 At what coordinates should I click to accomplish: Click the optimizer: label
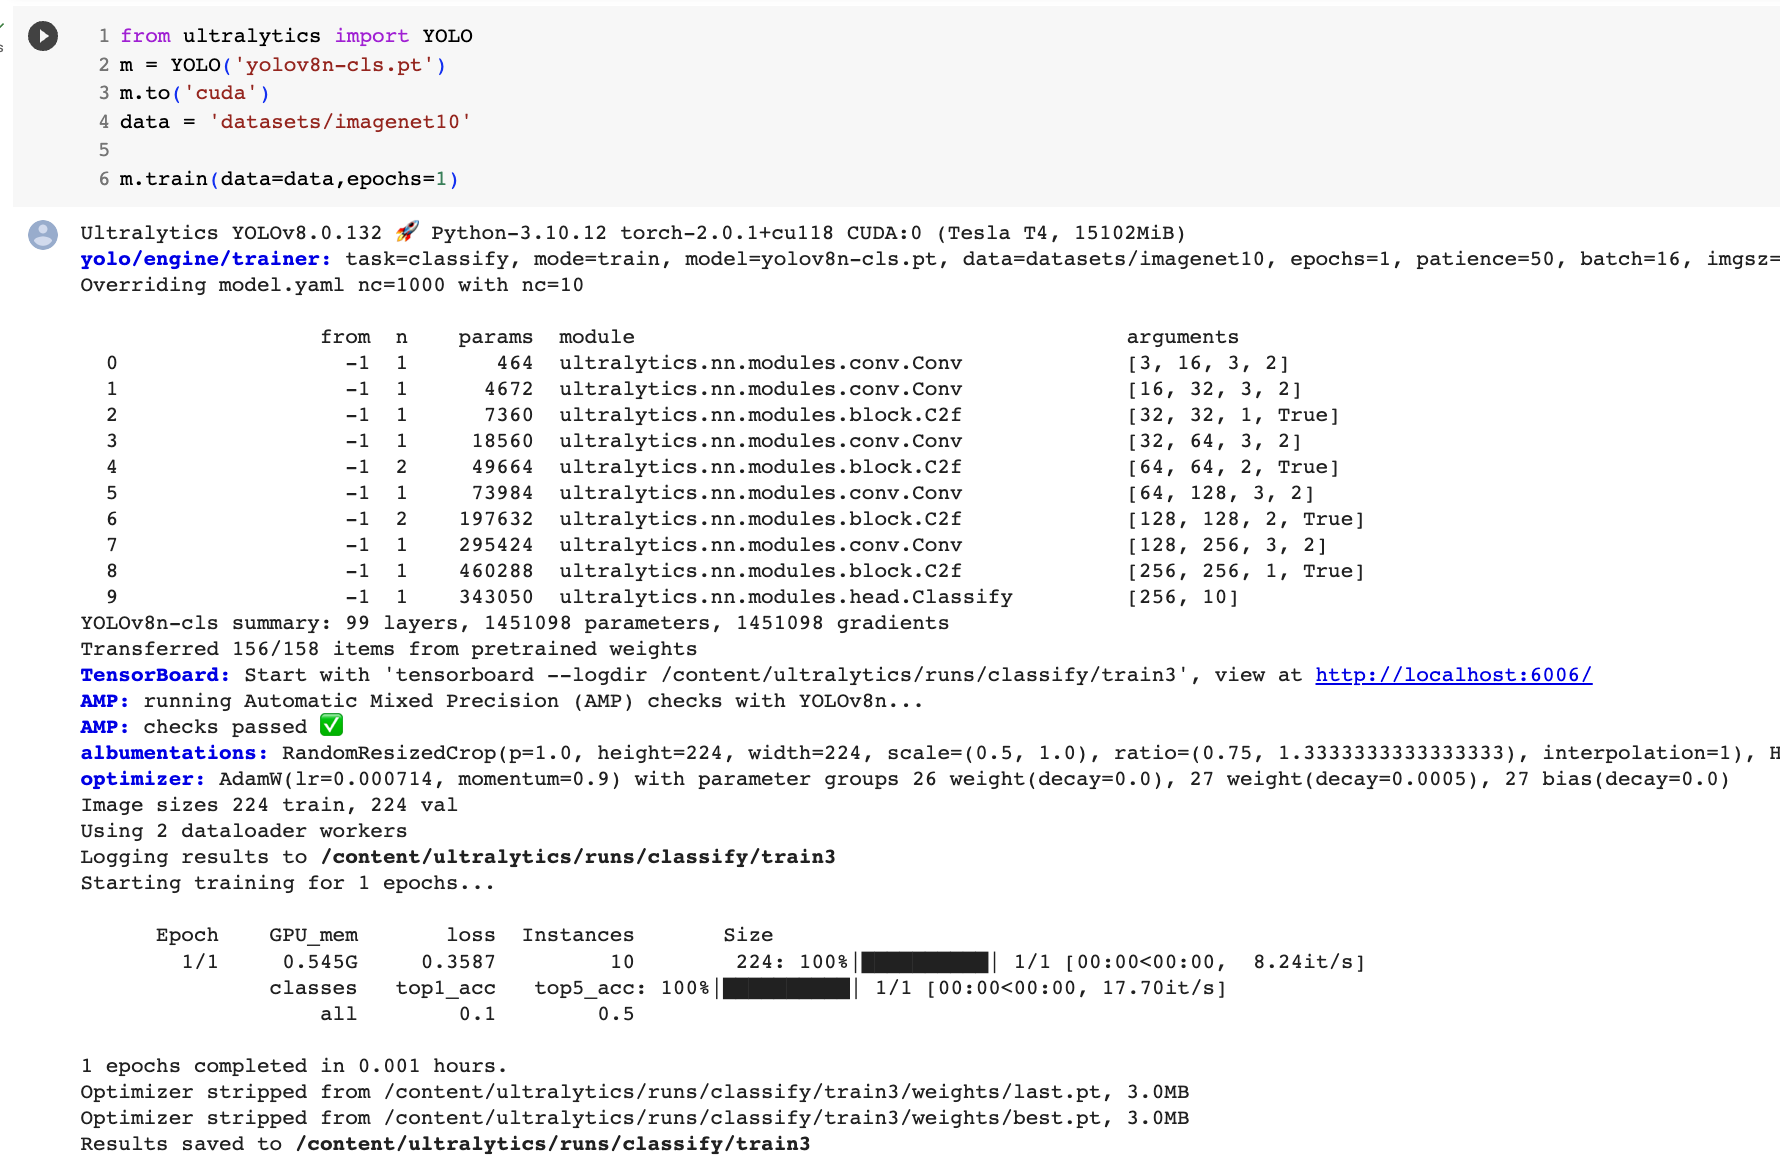[143, 779]
